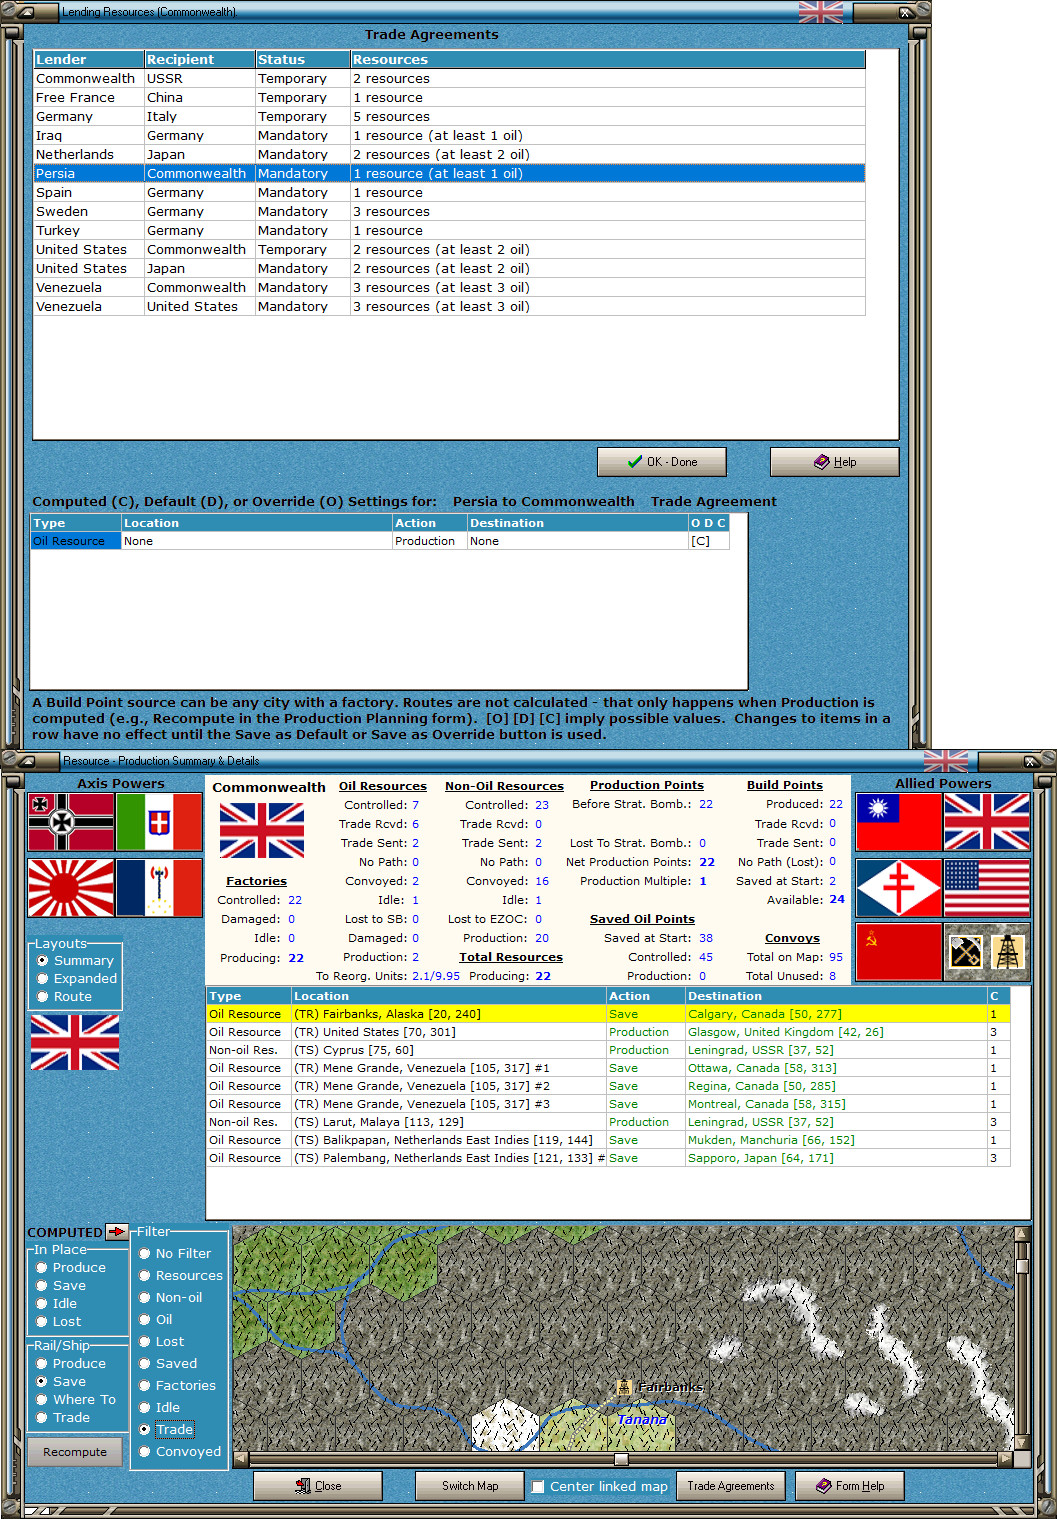Click the Recompute button
Image resolution: width=1057 pixels, height=1519 pixels.
point(75,1452)
